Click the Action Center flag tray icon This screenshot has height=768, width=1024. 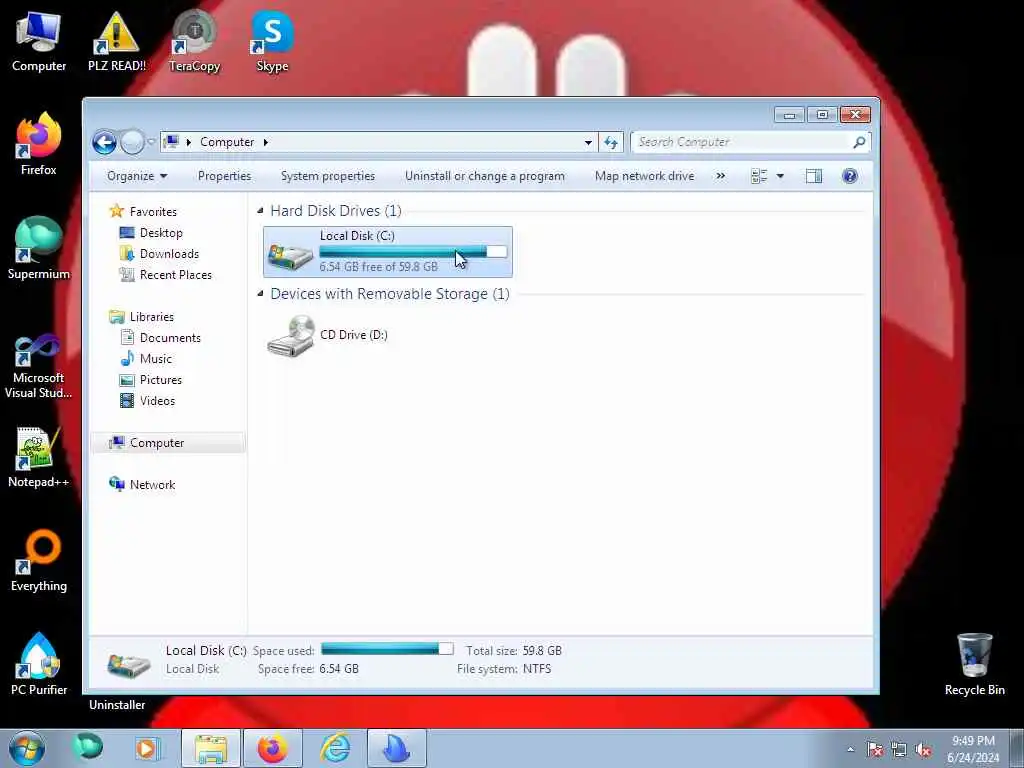(x=874, y=749)
